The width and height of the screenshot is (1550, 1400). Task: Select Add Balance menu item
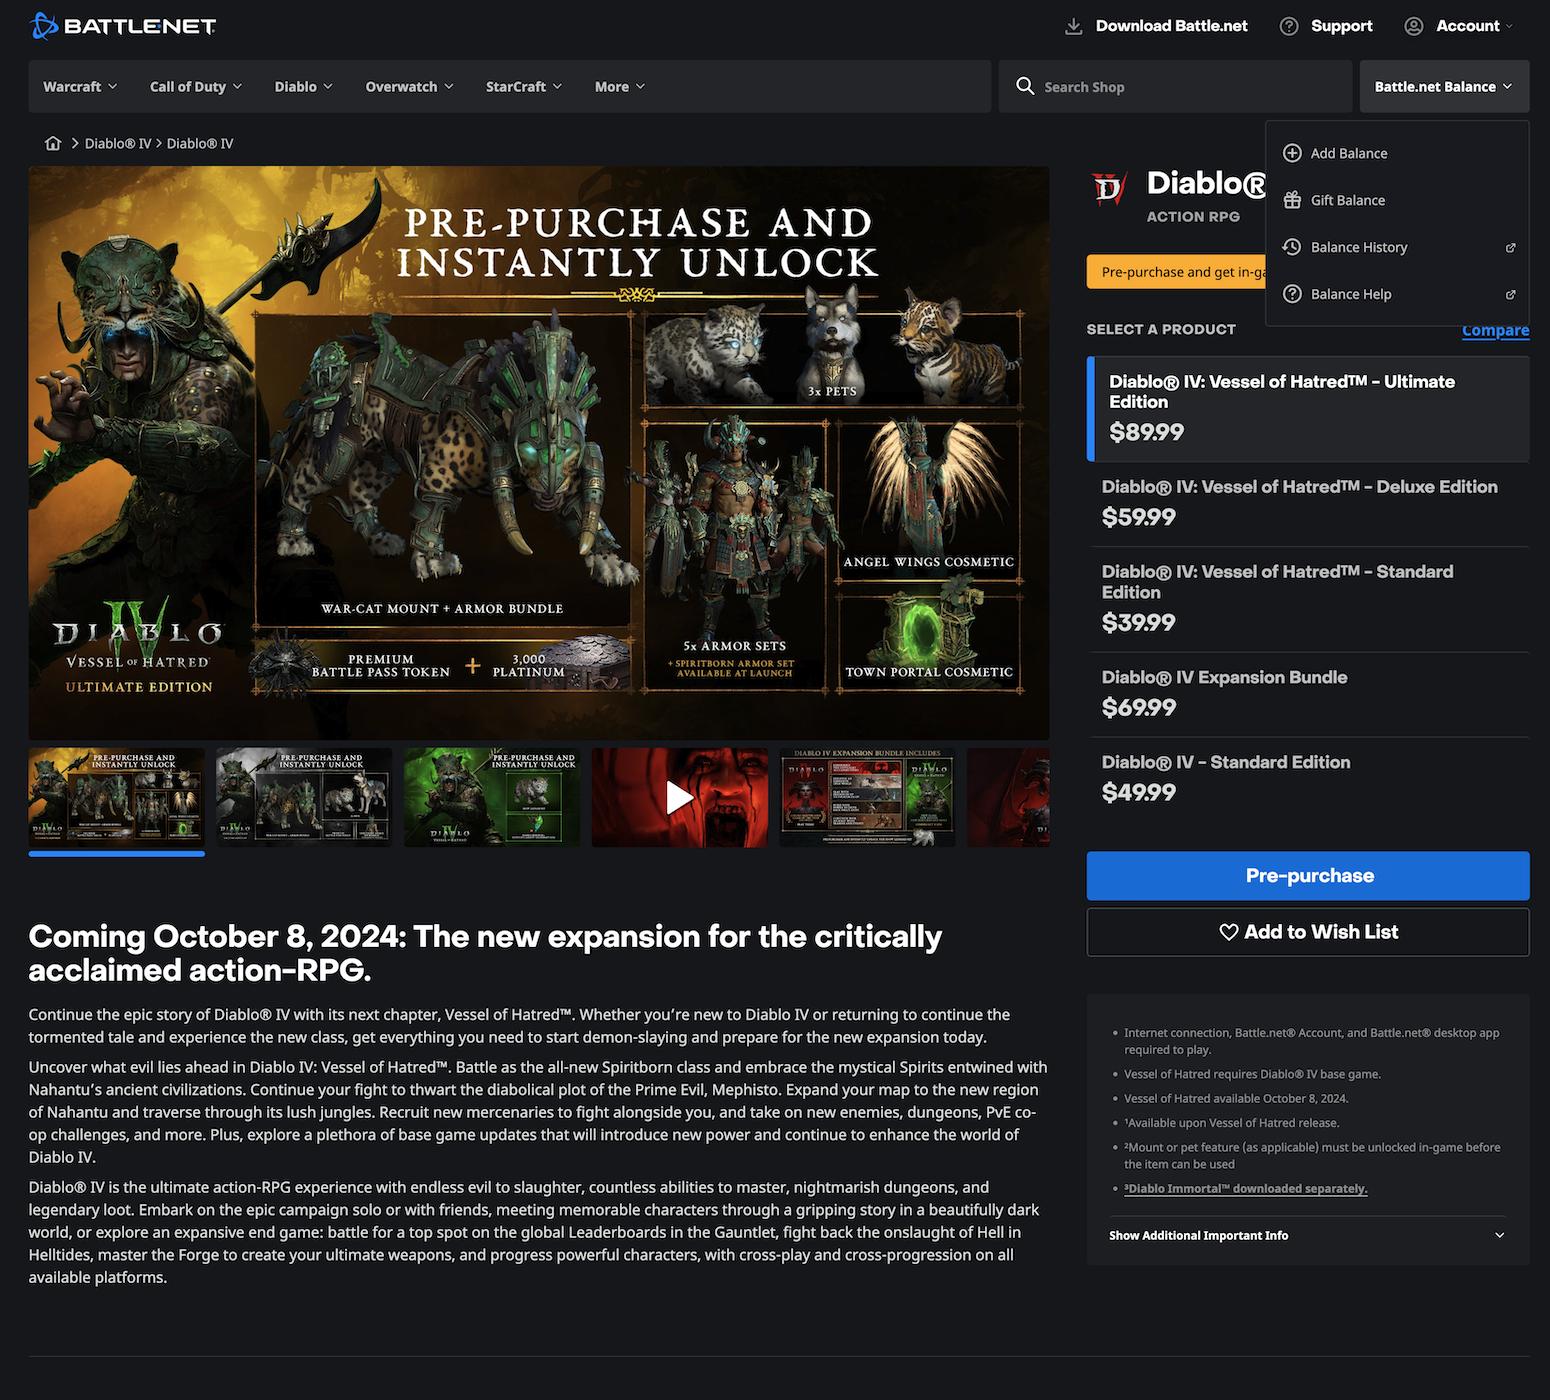[1398, 153]
